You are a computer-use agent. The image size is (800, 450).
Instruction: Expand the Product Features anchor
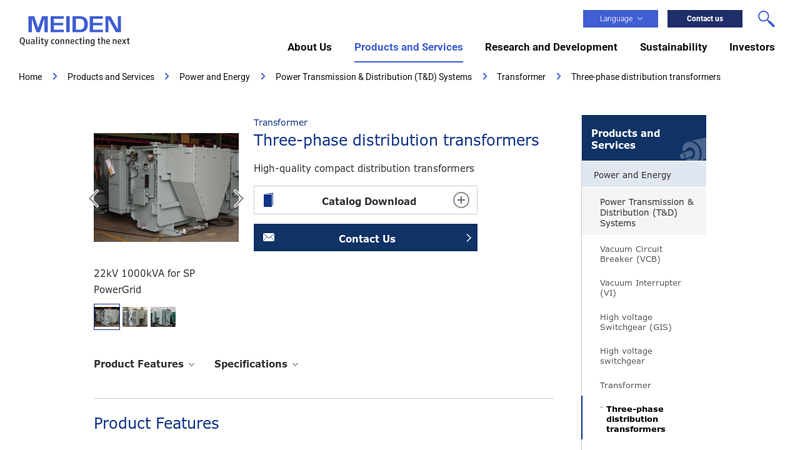pos(144,364)
